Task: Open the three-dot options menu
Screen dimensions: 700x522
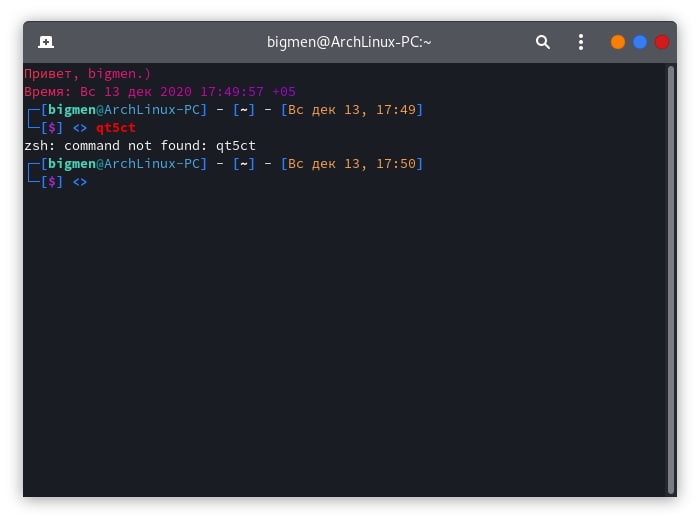Action: tap(580, 42)
